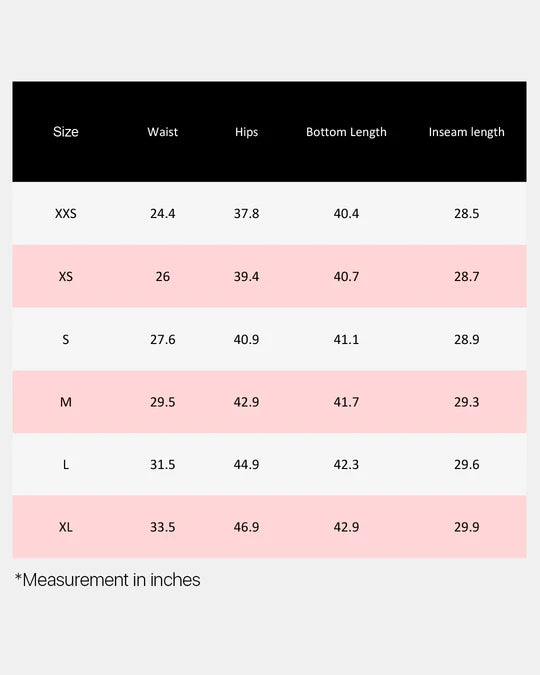Click the XL hips value 46.9

click(246, 527)
